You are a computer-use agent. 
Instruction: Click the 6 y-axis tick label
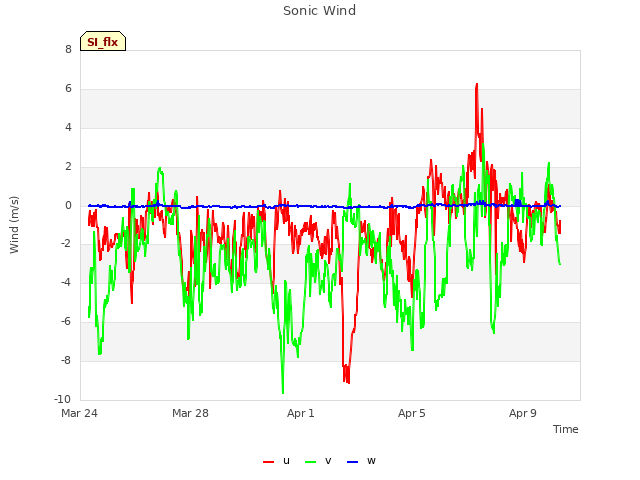[68, 89]
